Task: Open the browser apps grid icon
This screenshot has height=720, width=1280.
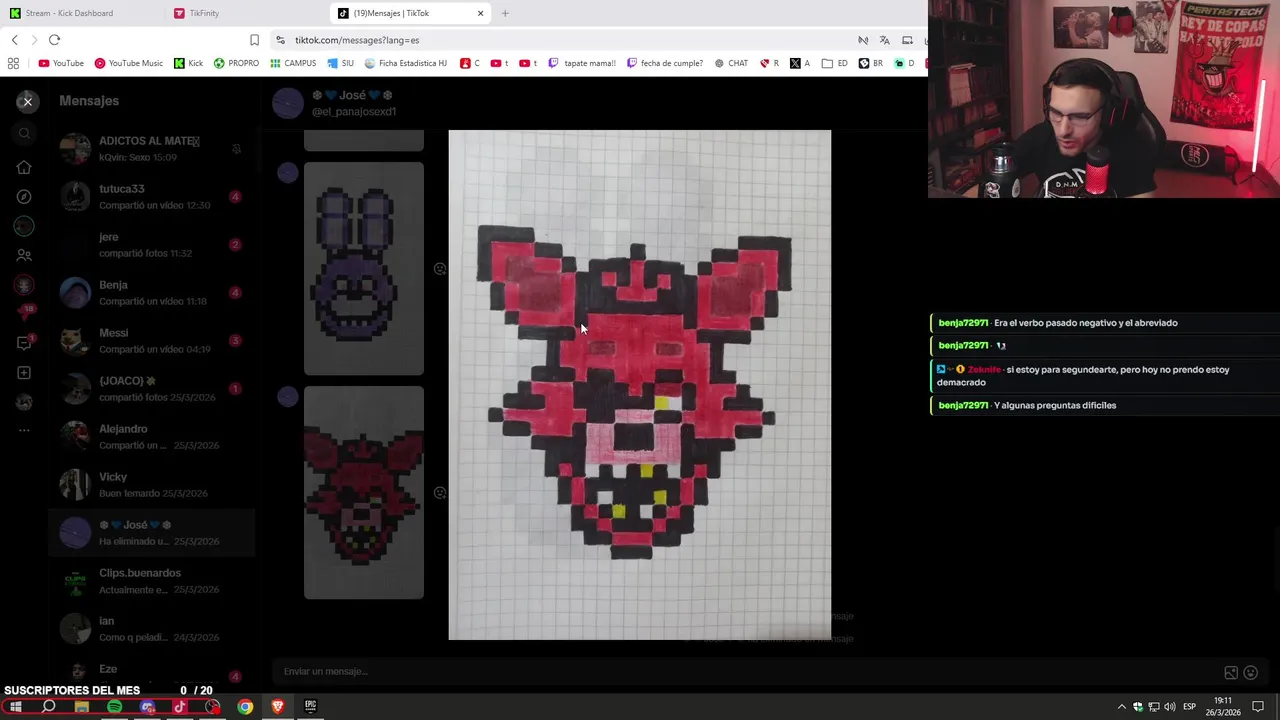Action: click(13, 63)
